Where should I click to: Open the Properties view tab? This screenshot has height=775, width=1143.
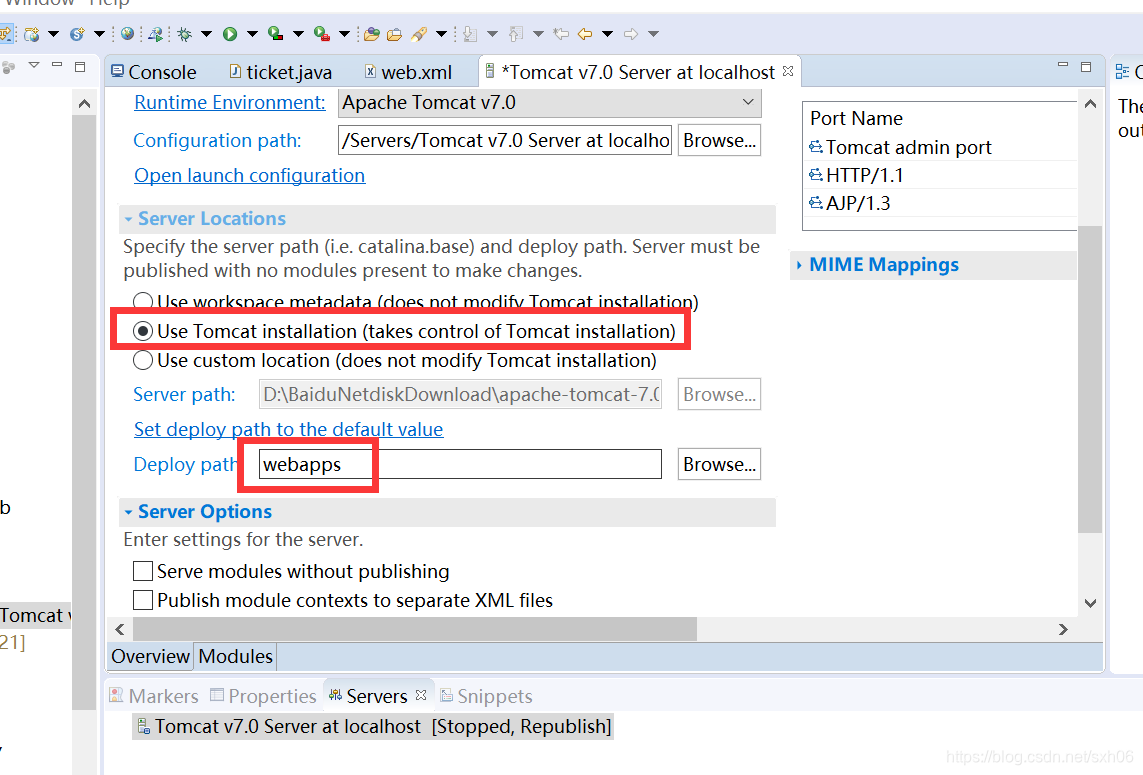pyautogui.click(x=263, y=696)
